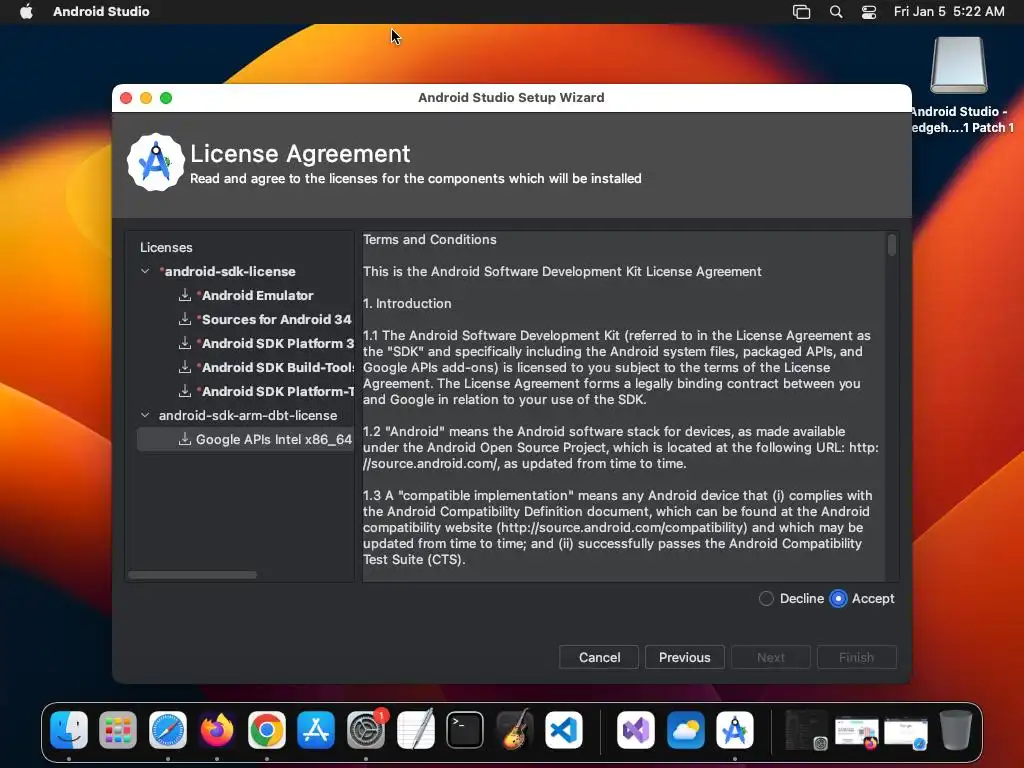
Task: Select the Android SDK Platform-T entry
Action: click(246, 391)
